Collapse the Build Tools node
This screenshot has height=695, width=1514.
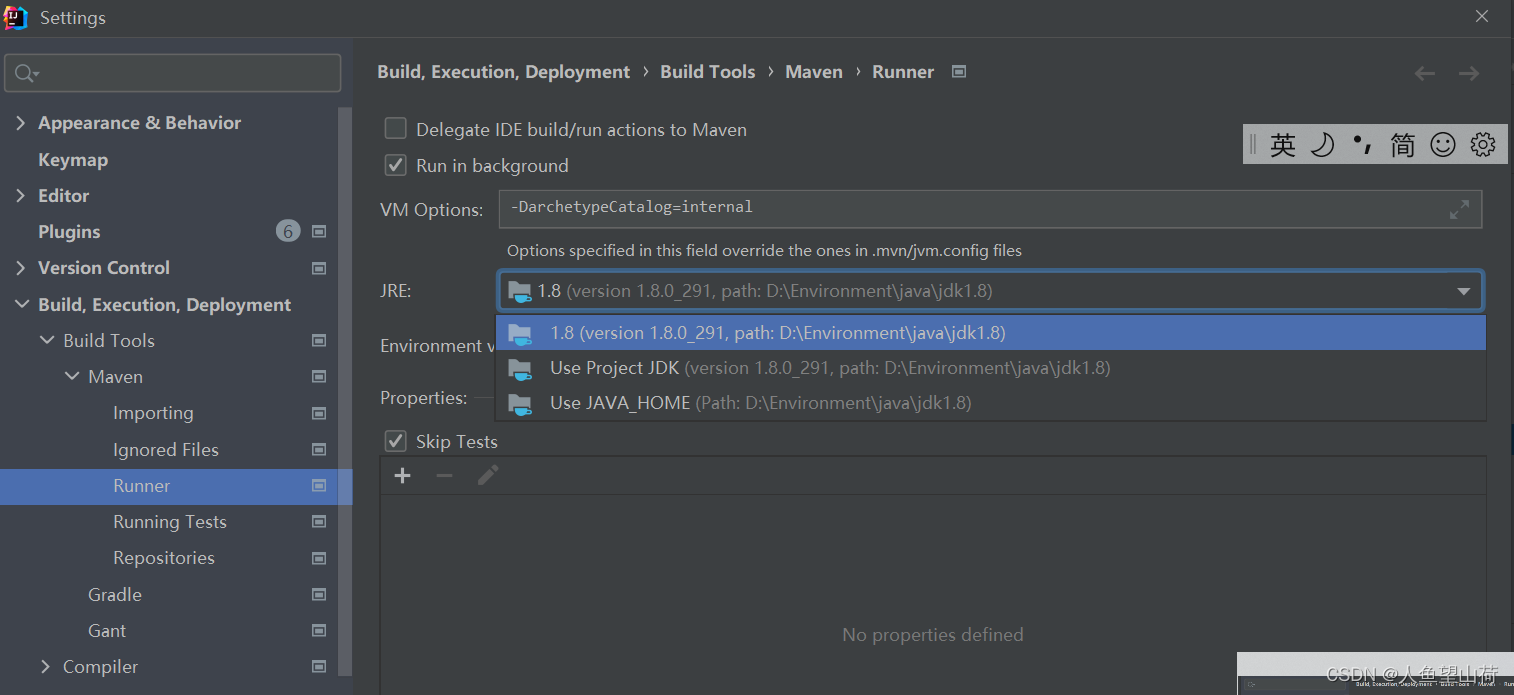[x=46, y=341]
